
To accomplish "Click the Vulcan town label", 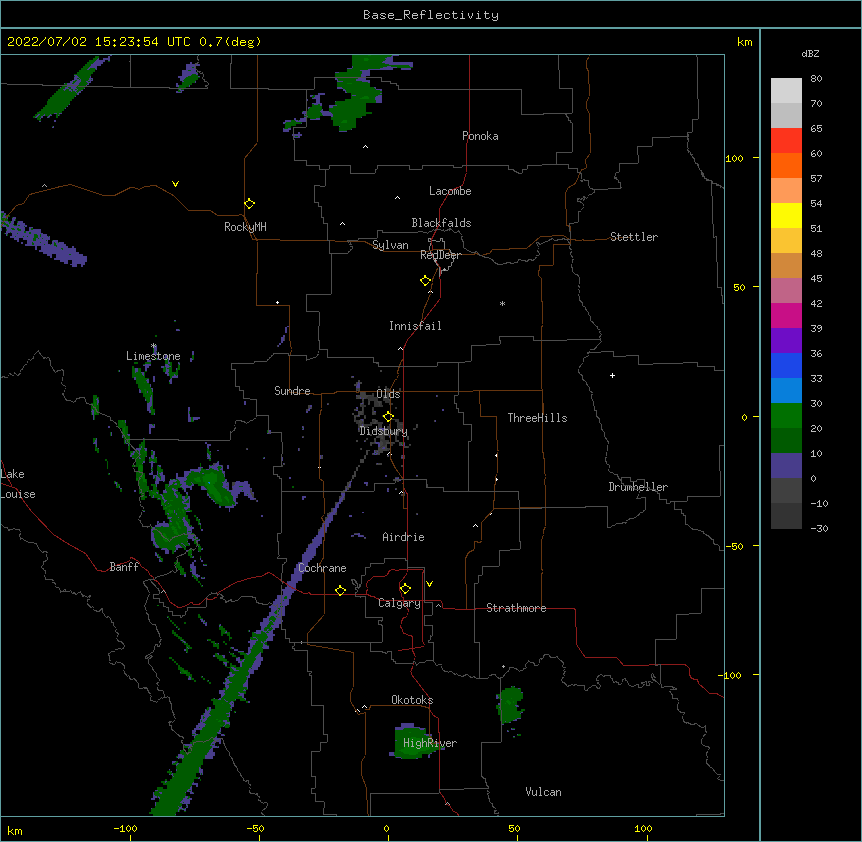I will (543, 792).
